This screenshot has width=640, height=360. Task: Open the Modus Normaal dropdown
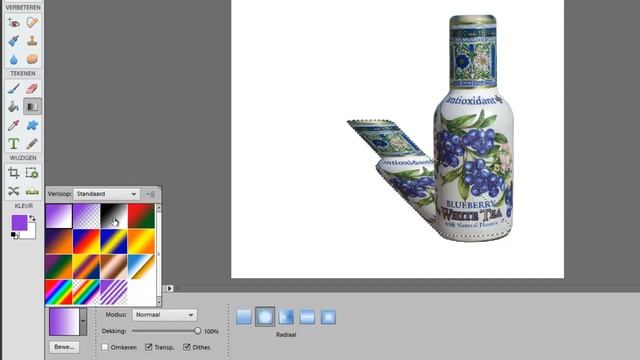pyautogui.click(x=164, y=315)
